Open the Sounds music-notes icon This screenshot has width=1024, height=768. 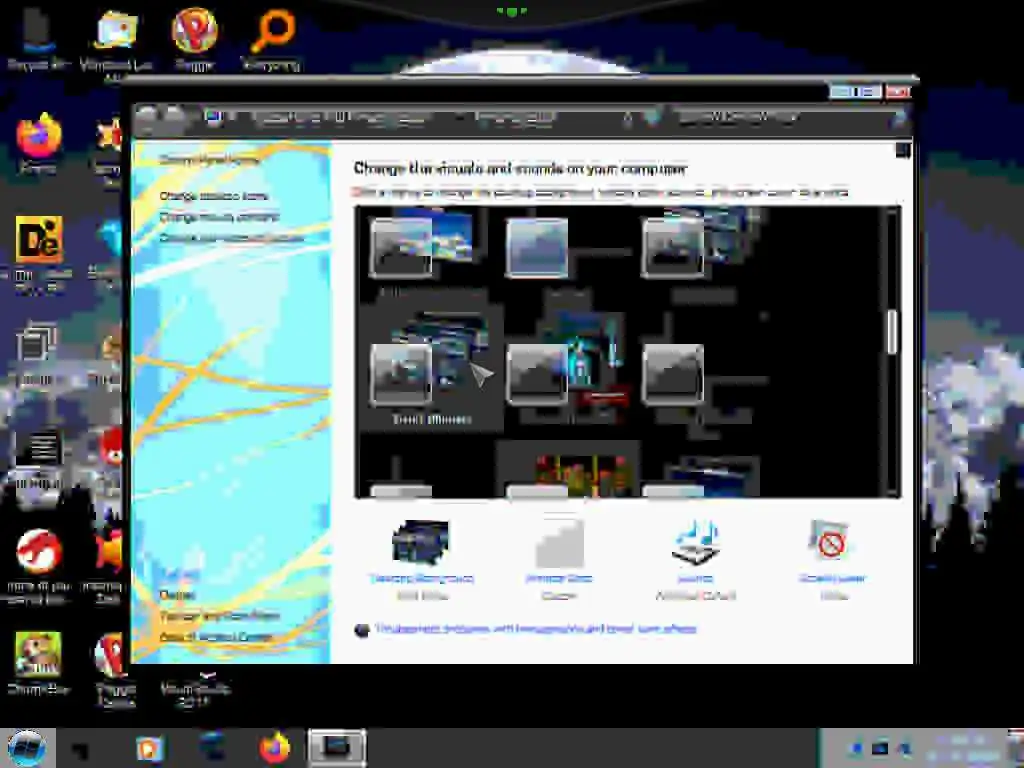click(x=696, y=542)
